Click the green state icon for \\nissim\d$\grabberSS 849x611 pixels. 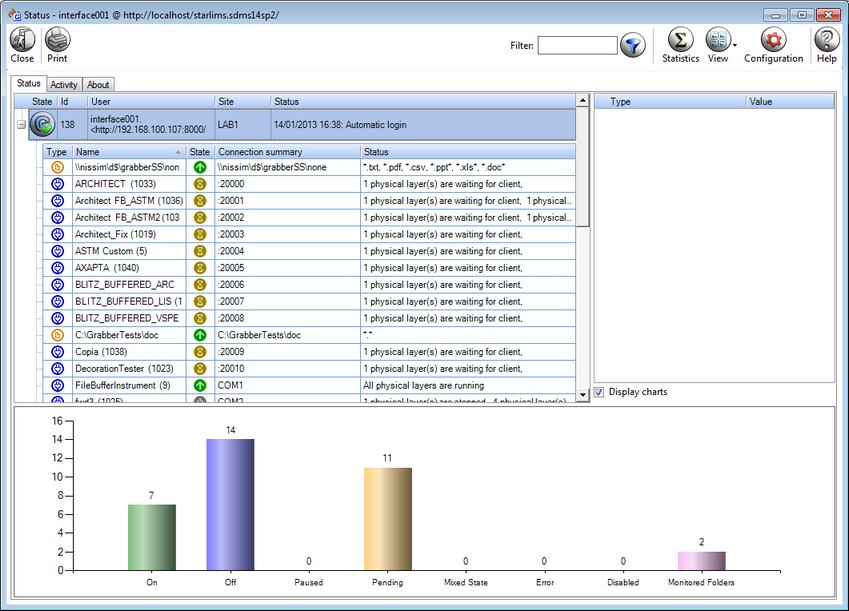pos(200,167)
